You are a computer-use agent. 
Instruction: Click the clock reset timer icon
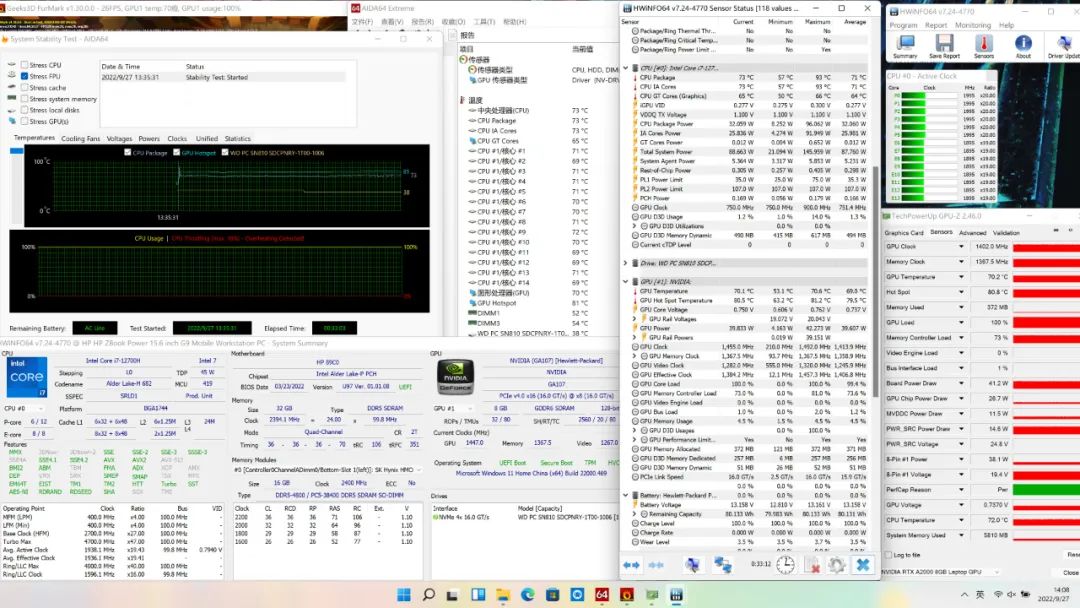[786, 565]
